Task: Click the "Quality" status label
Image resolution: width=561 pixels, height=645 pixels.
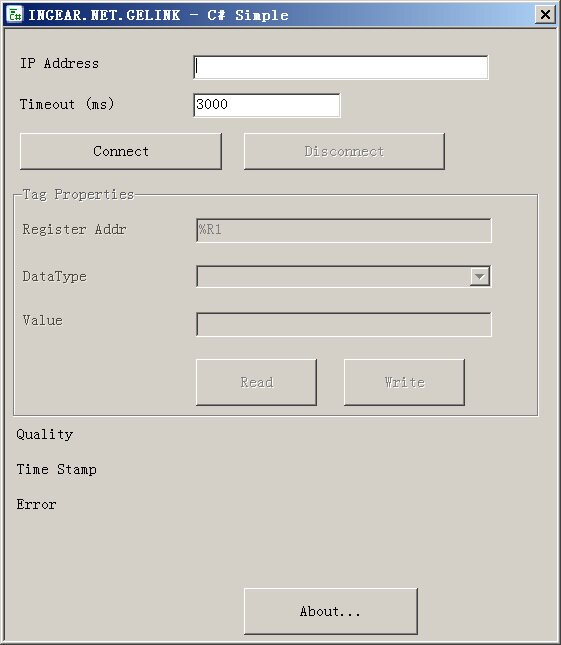Action: (45, 434)
